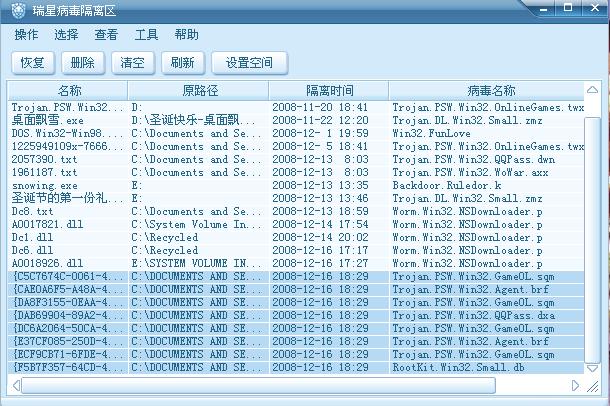Click the 刷新 button

183,63
